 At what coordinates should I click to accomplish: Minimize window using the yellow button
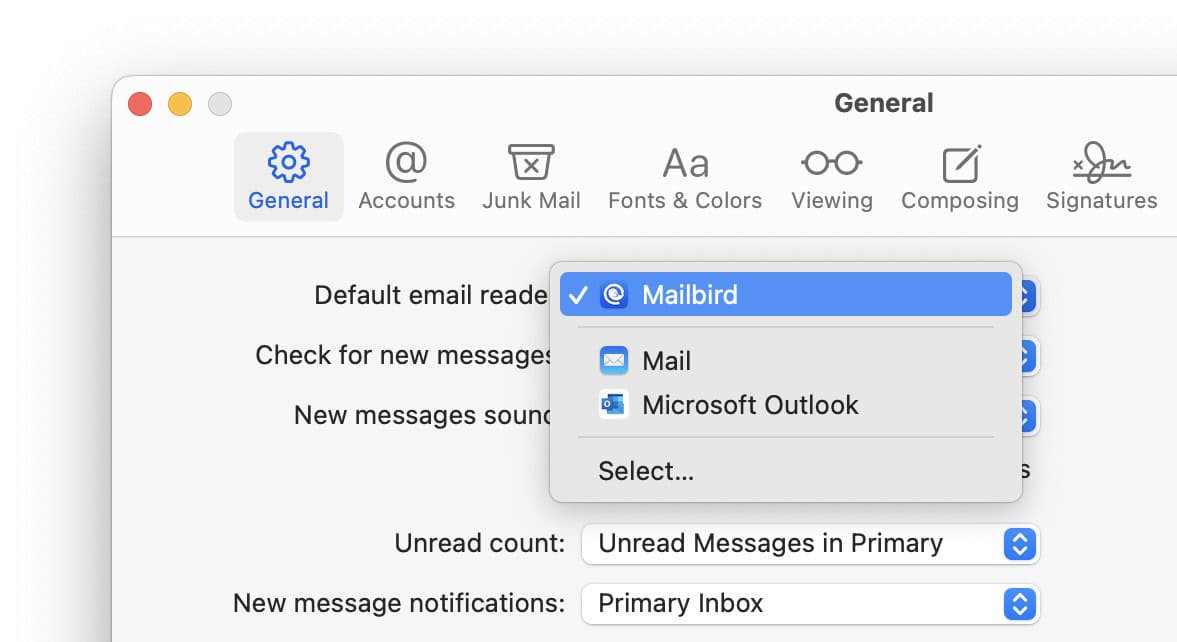click(x=180, y=104)
